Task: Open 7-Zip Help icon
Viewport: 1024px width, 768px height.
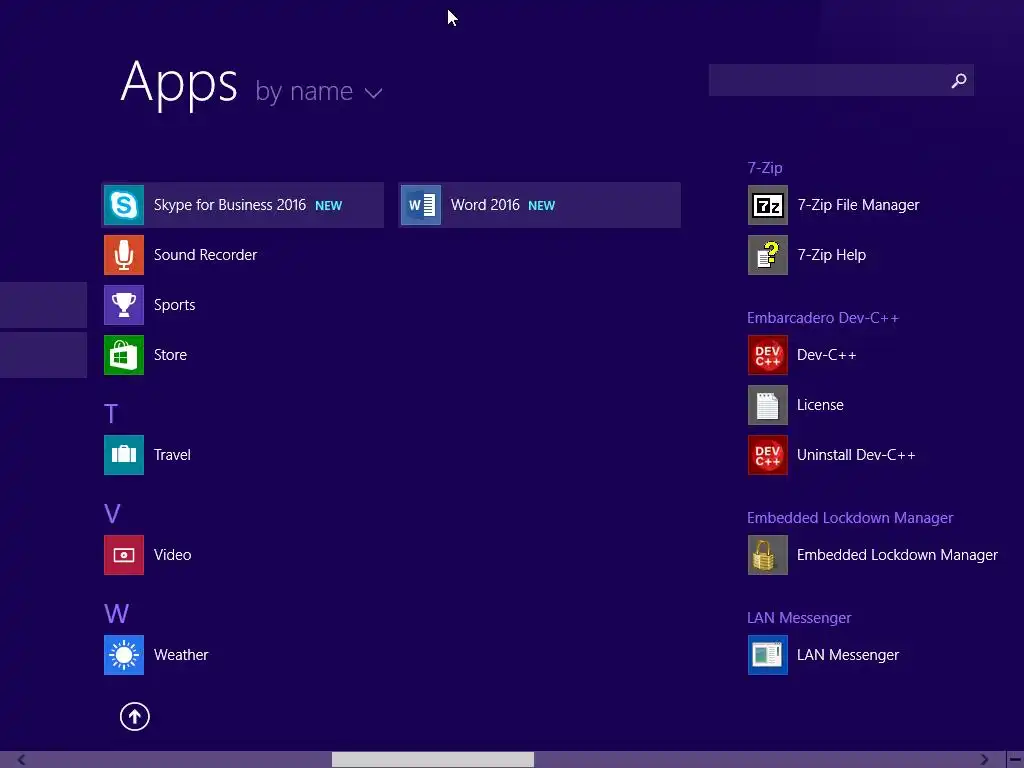Action: point(767,255)
